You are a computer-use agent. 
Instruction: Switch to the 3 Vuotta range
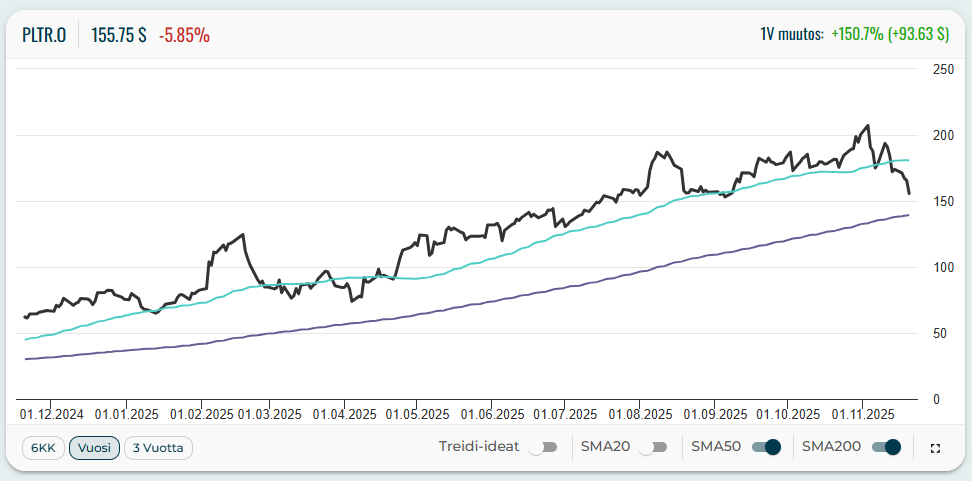click(158, 448)
